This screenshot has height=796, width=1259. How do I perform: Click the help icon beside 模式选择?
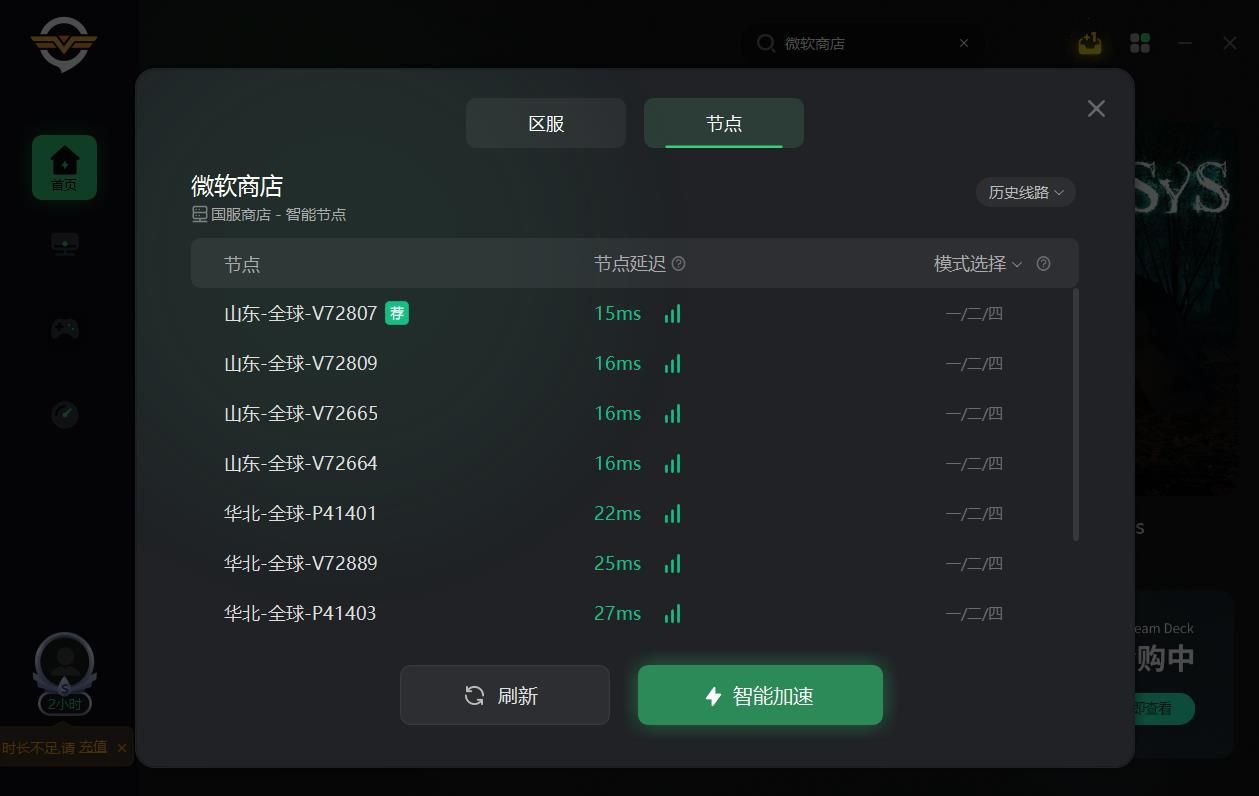[1043, 264]
